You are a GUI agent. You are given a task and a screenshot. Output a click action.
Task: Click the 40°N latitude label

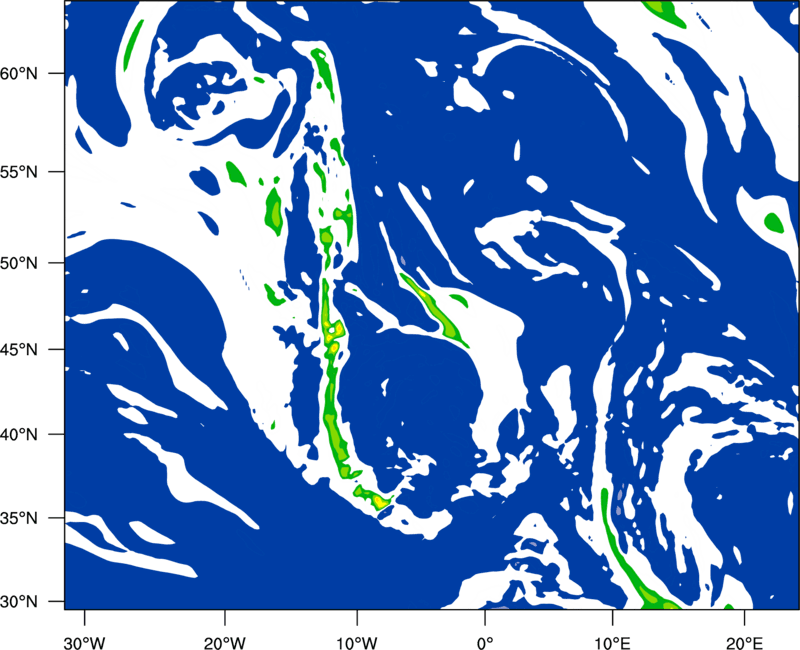point(19,435)
